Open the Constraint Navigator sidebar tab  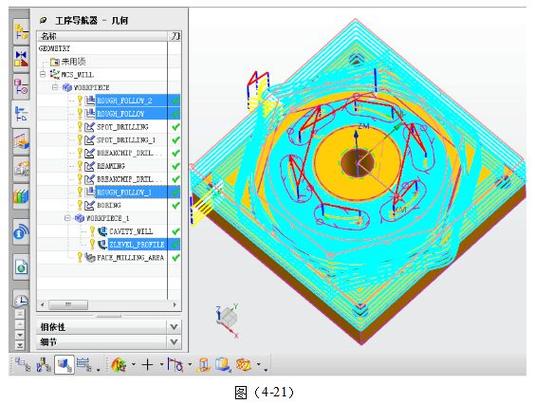pyautogui.click(x=21, y=58)
